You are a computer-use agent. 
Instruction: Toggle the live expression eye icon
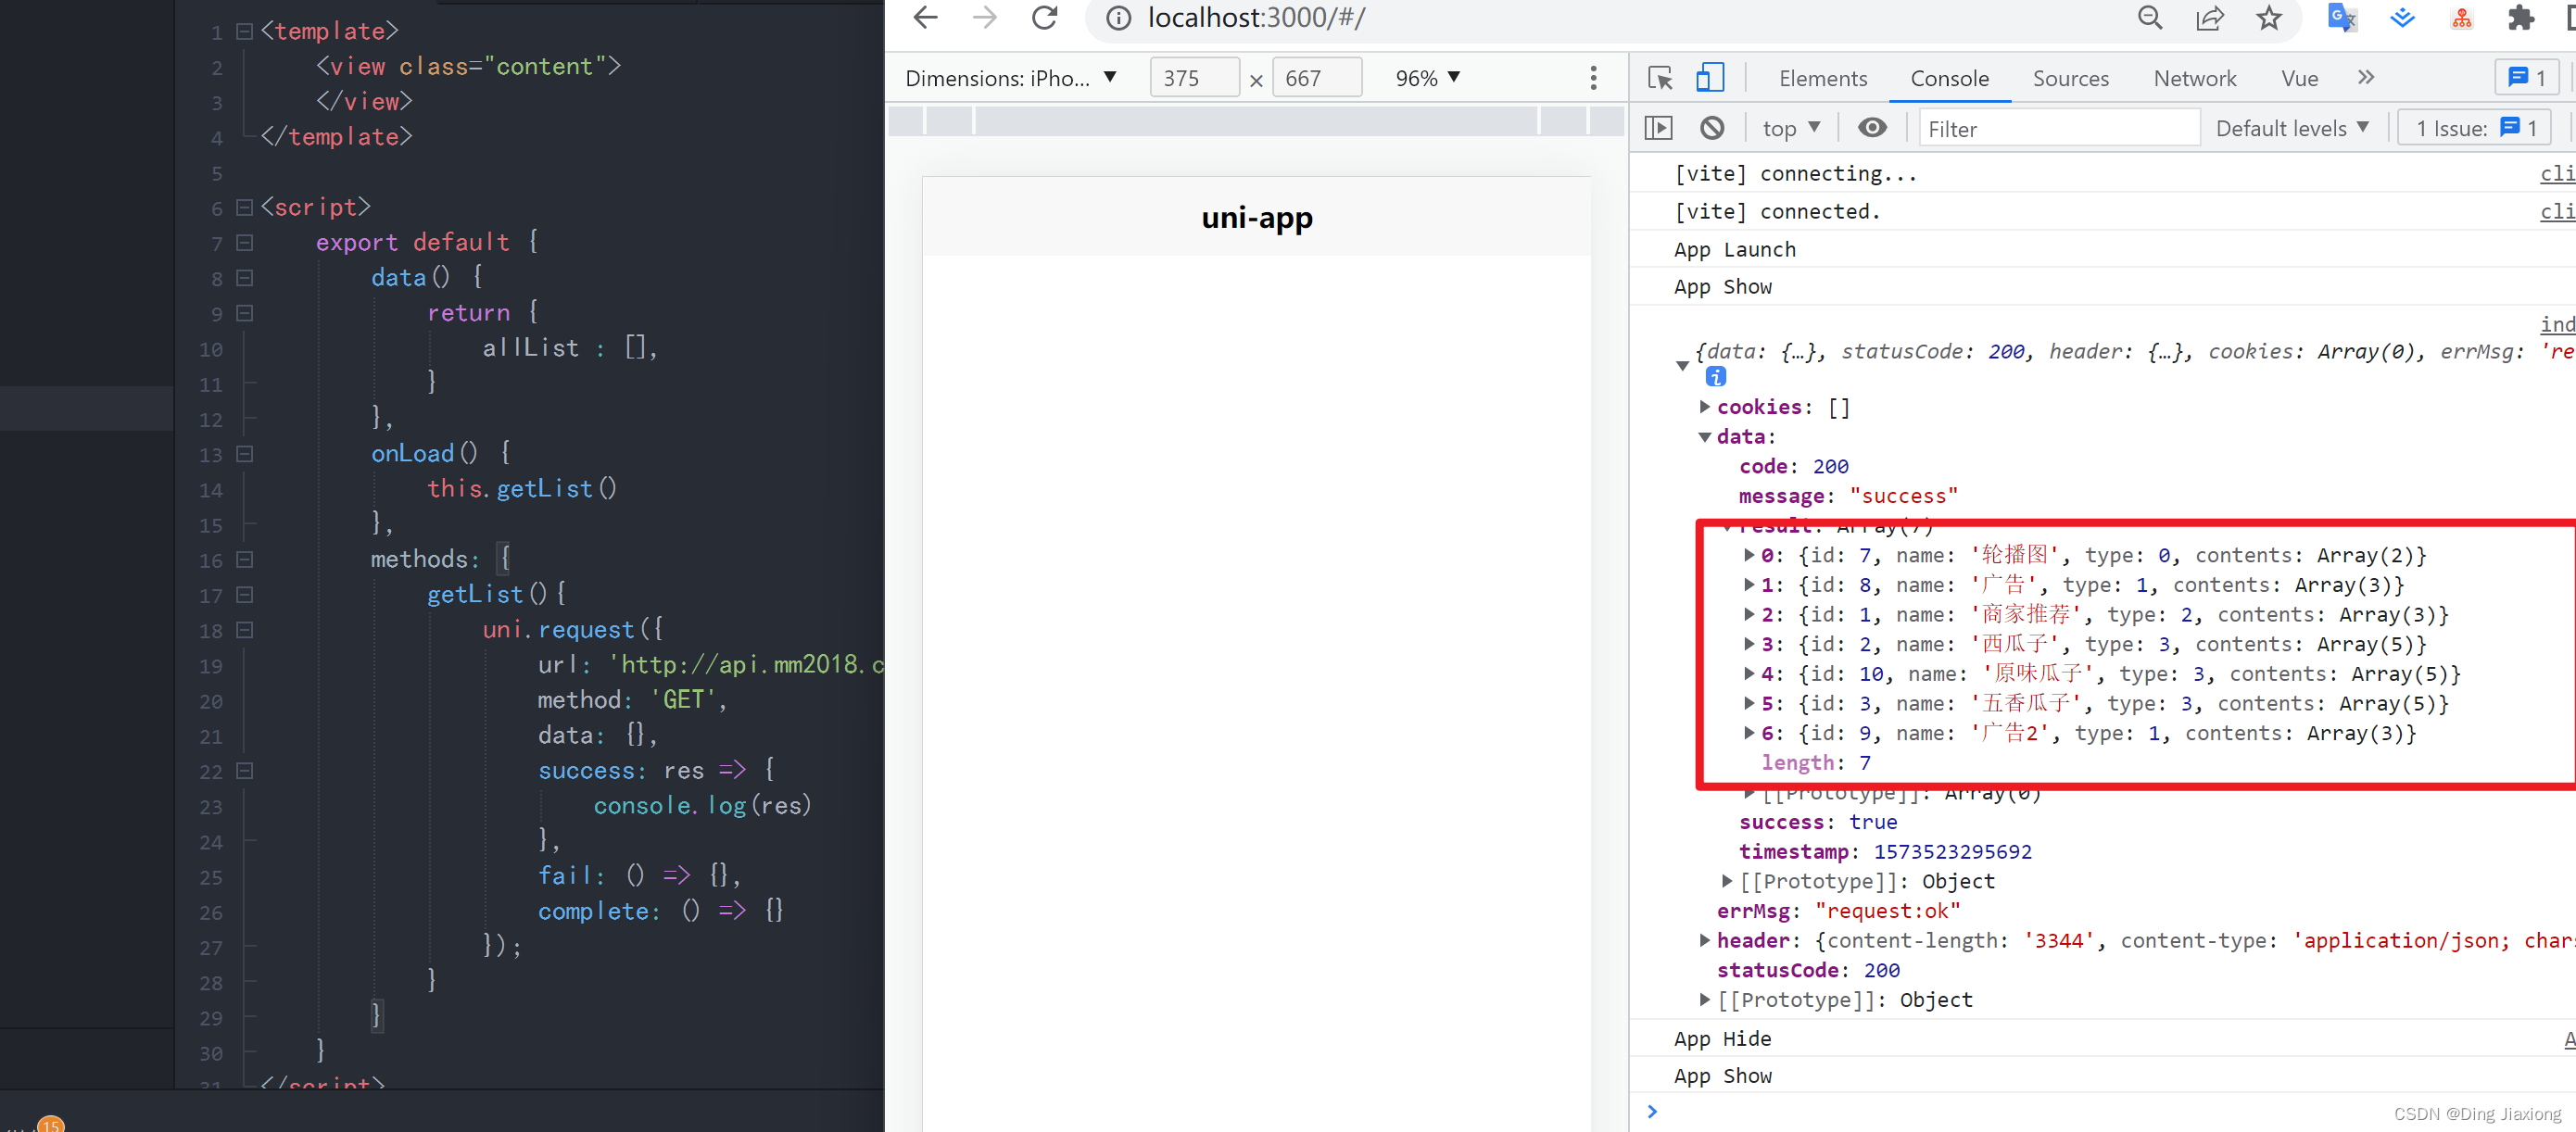coord(1872,128)
